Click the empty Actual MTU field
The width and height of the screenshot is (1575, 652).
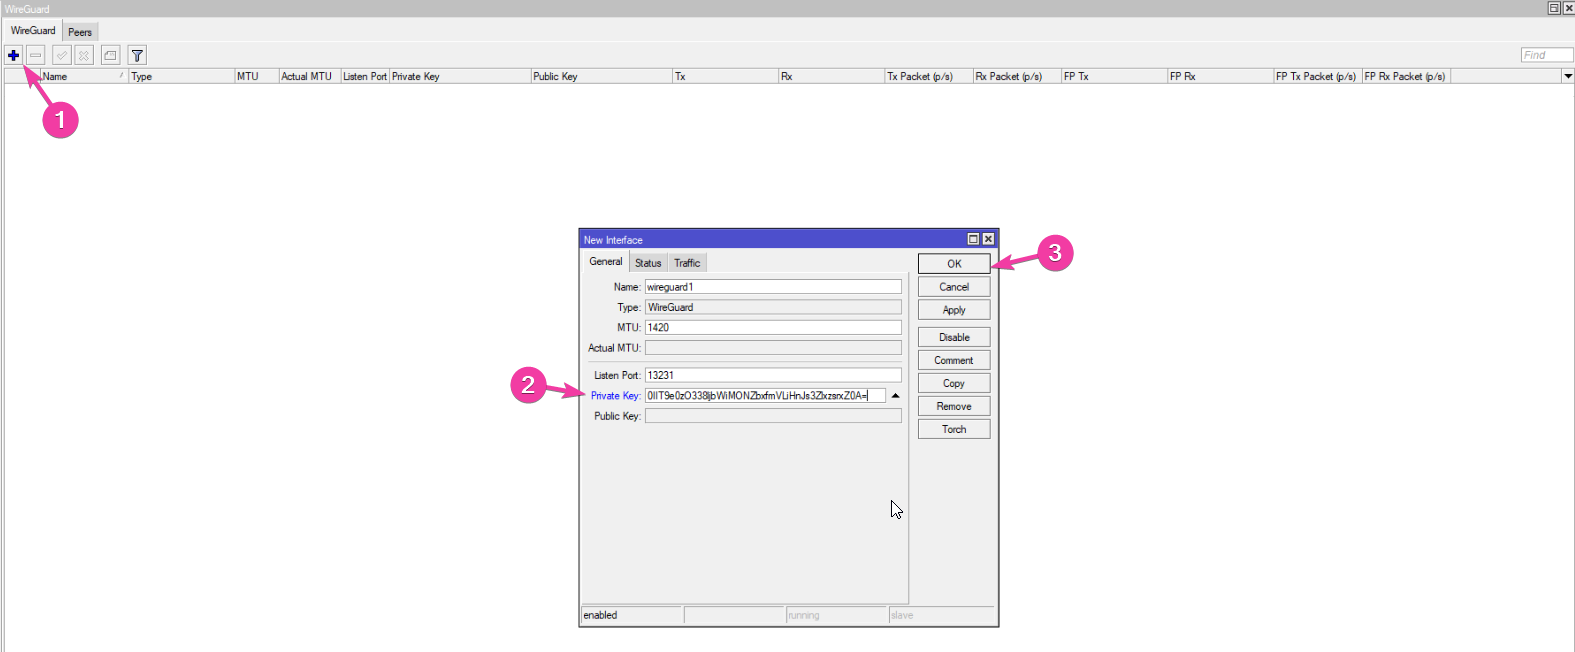773,348
